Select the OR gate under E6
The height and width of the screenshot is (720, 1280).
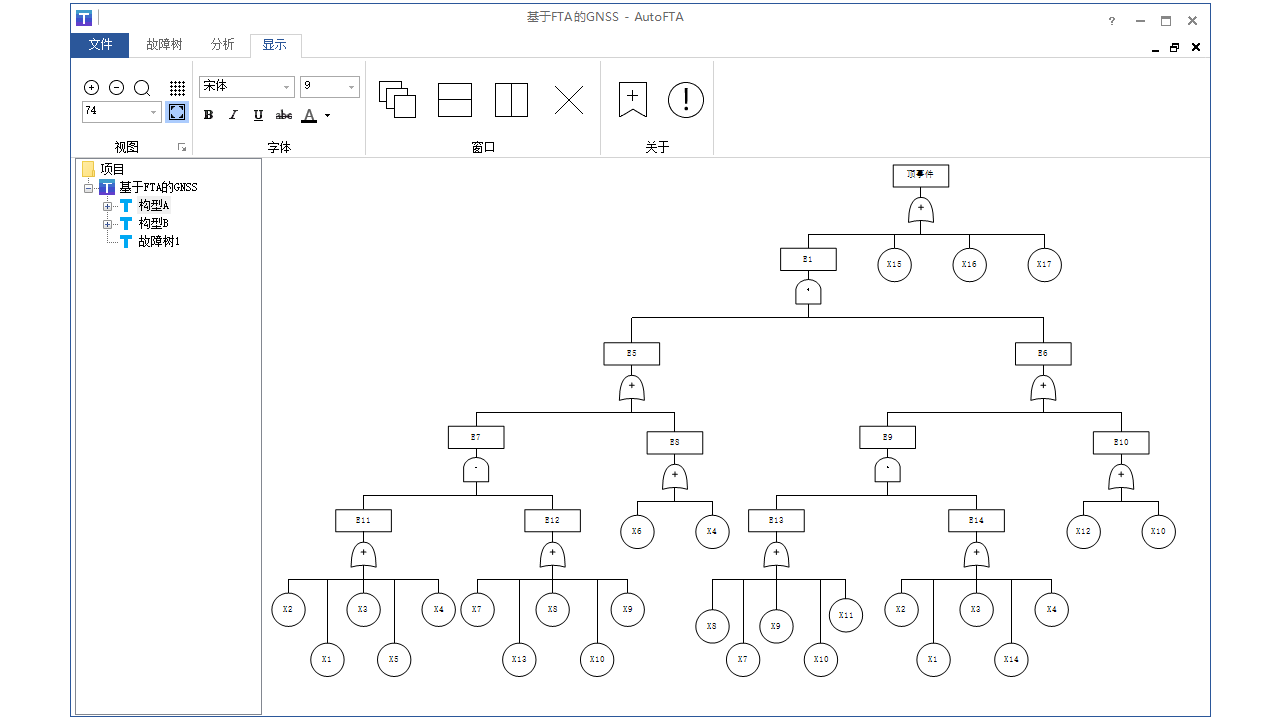pos(1043,388)
